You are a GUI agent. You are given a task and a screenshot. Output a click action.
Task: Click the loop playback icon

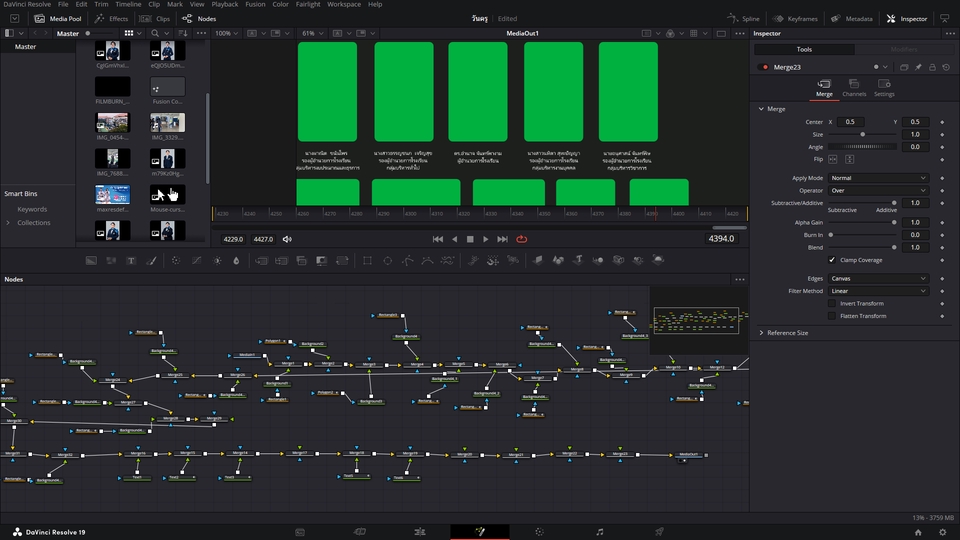[x=521, y=239]
